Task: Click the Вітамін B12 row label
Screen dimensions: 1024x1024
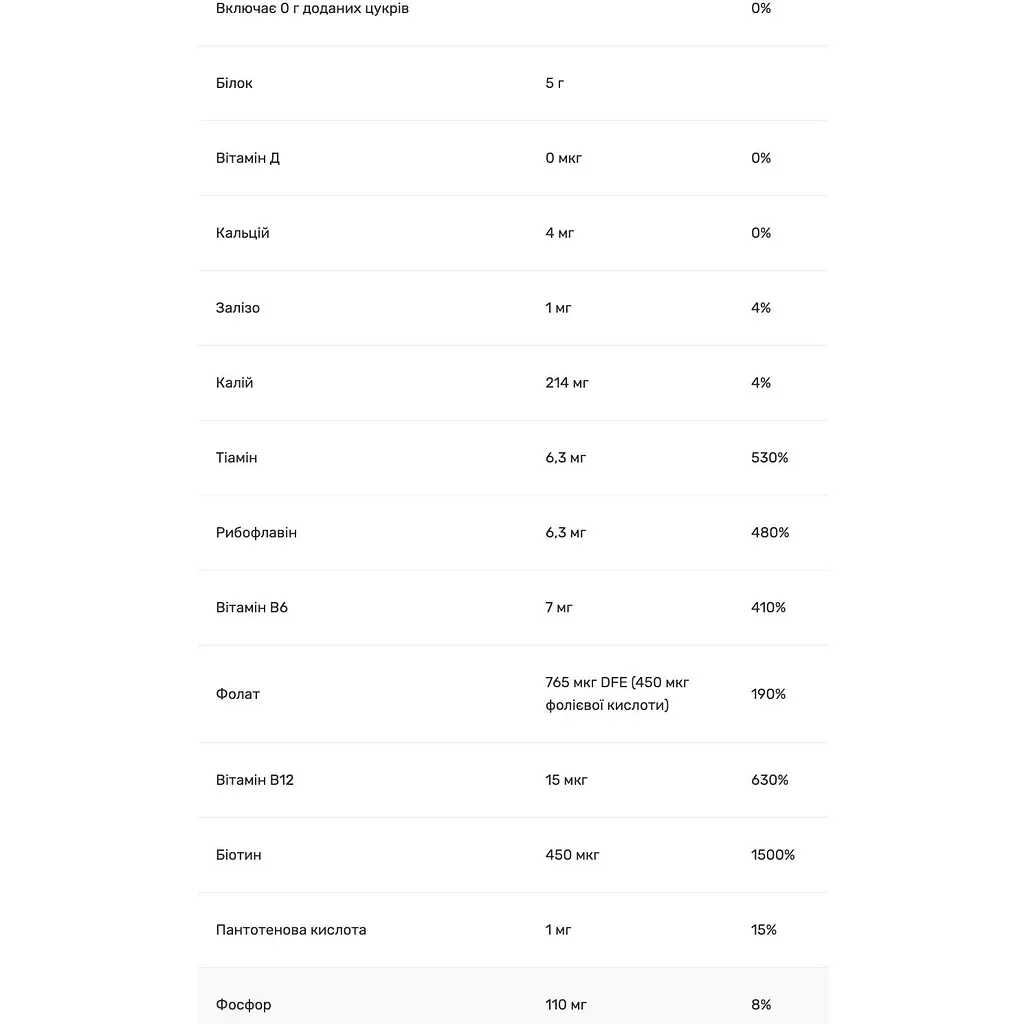Action: pos(255,780)
